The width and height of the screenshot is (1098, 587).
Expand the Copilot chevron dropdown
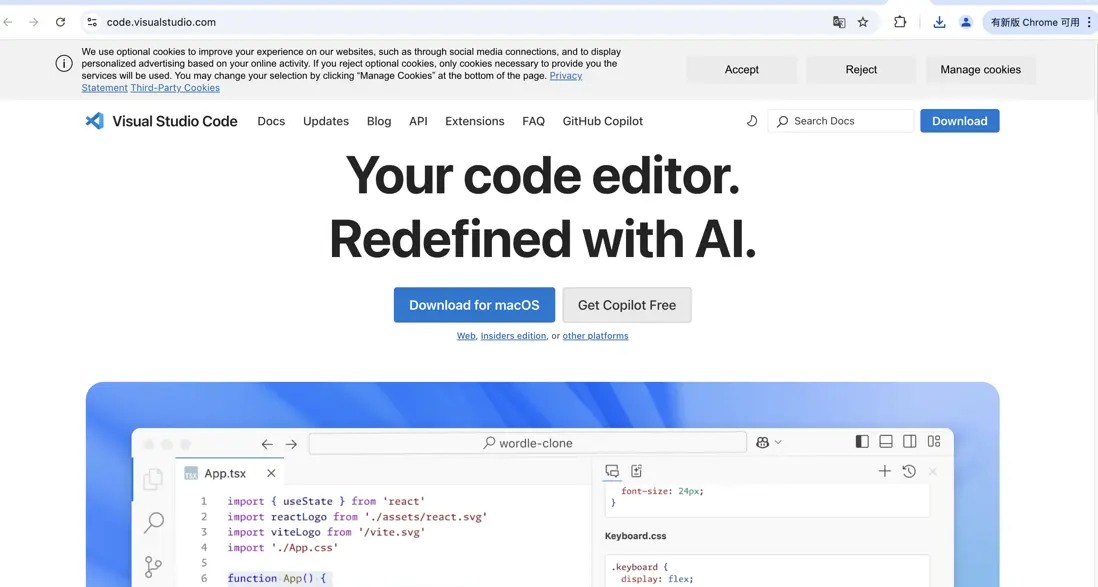[x=778, y=442]
